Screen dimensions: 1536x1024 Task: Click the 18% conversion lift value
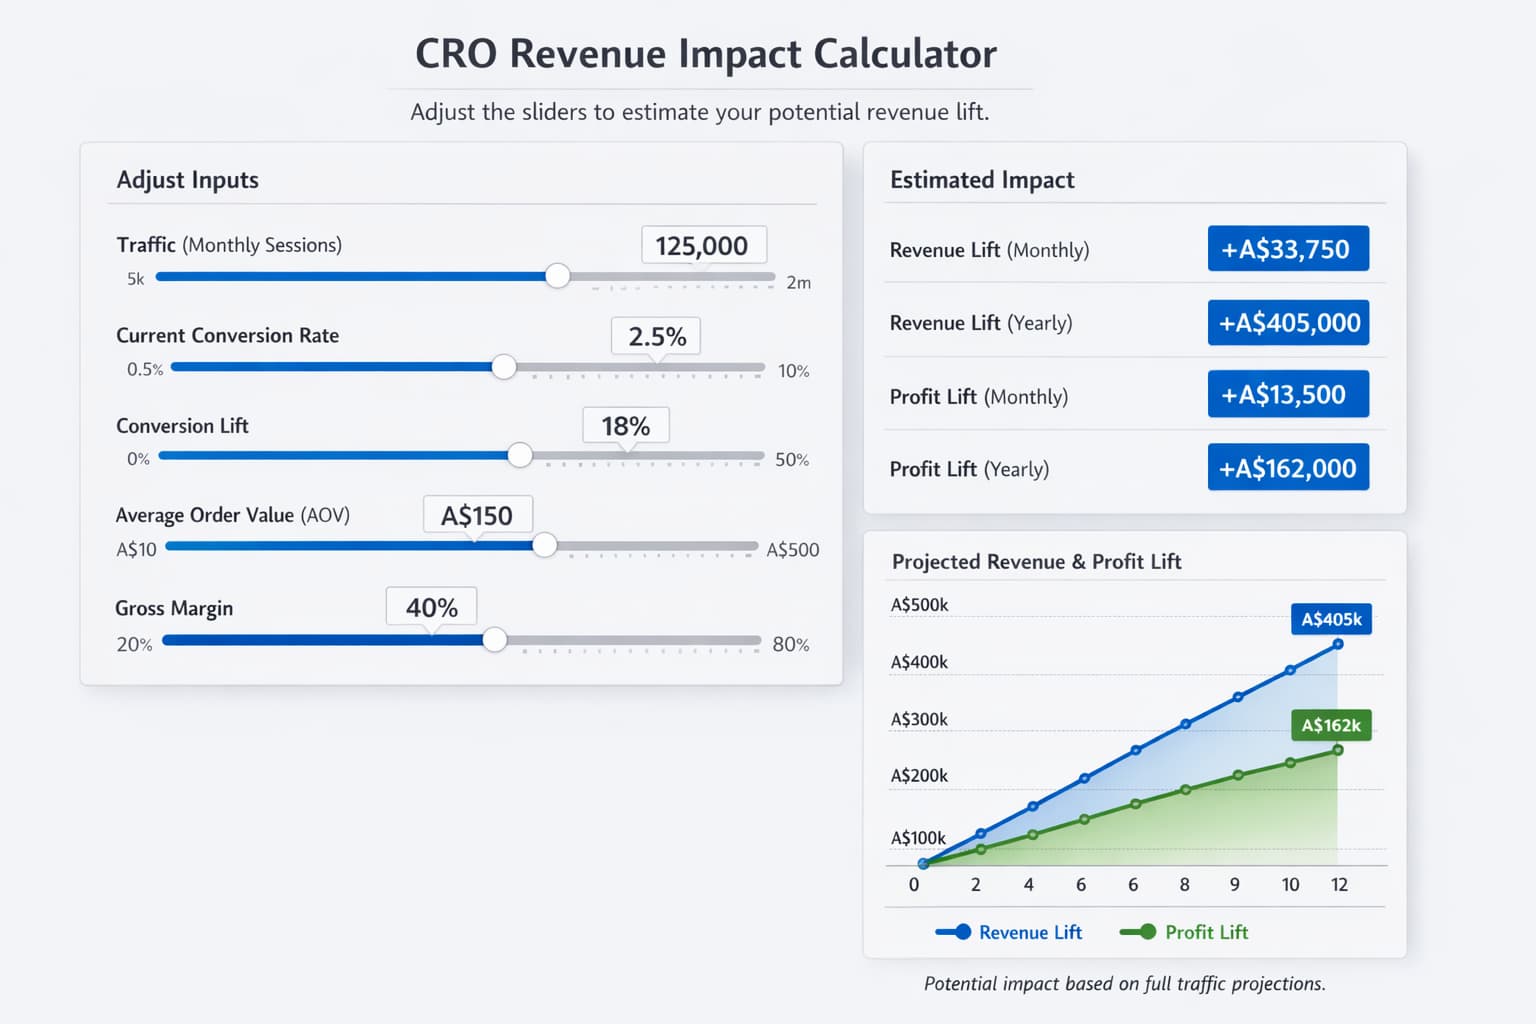tap(626, 426)
